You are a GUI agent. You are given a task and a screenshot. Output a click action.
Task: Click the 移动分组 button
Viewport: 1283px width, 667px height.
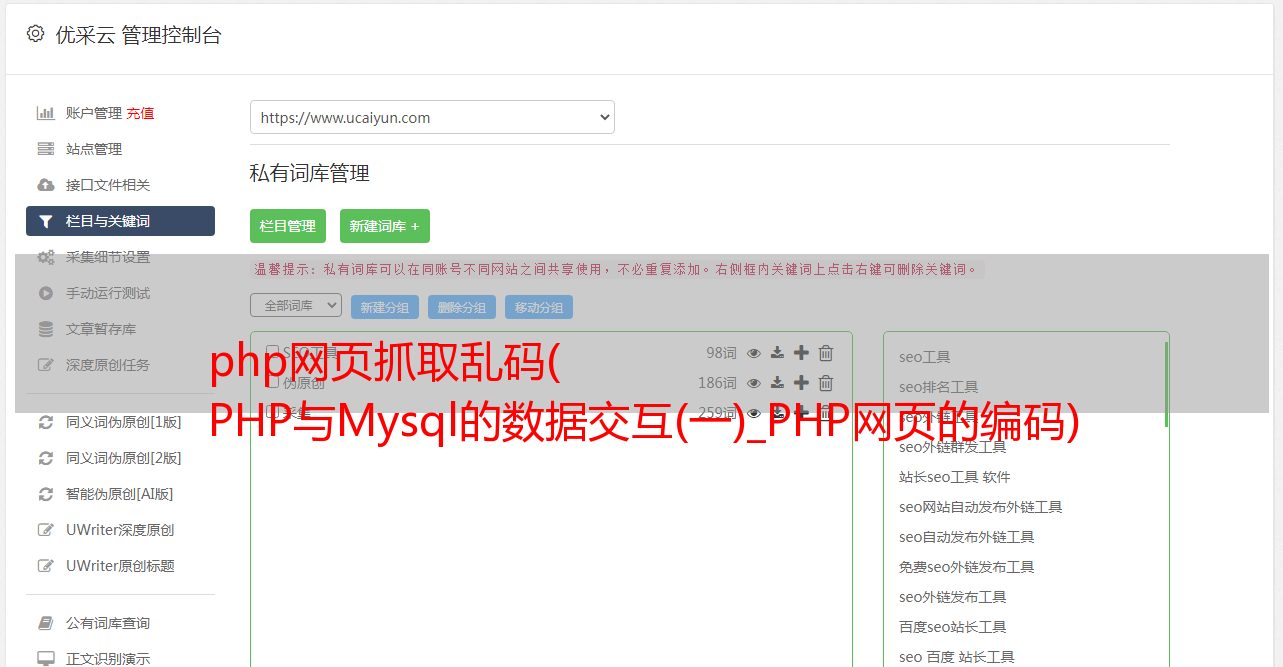pyautogui.click(x=539, y=307)
